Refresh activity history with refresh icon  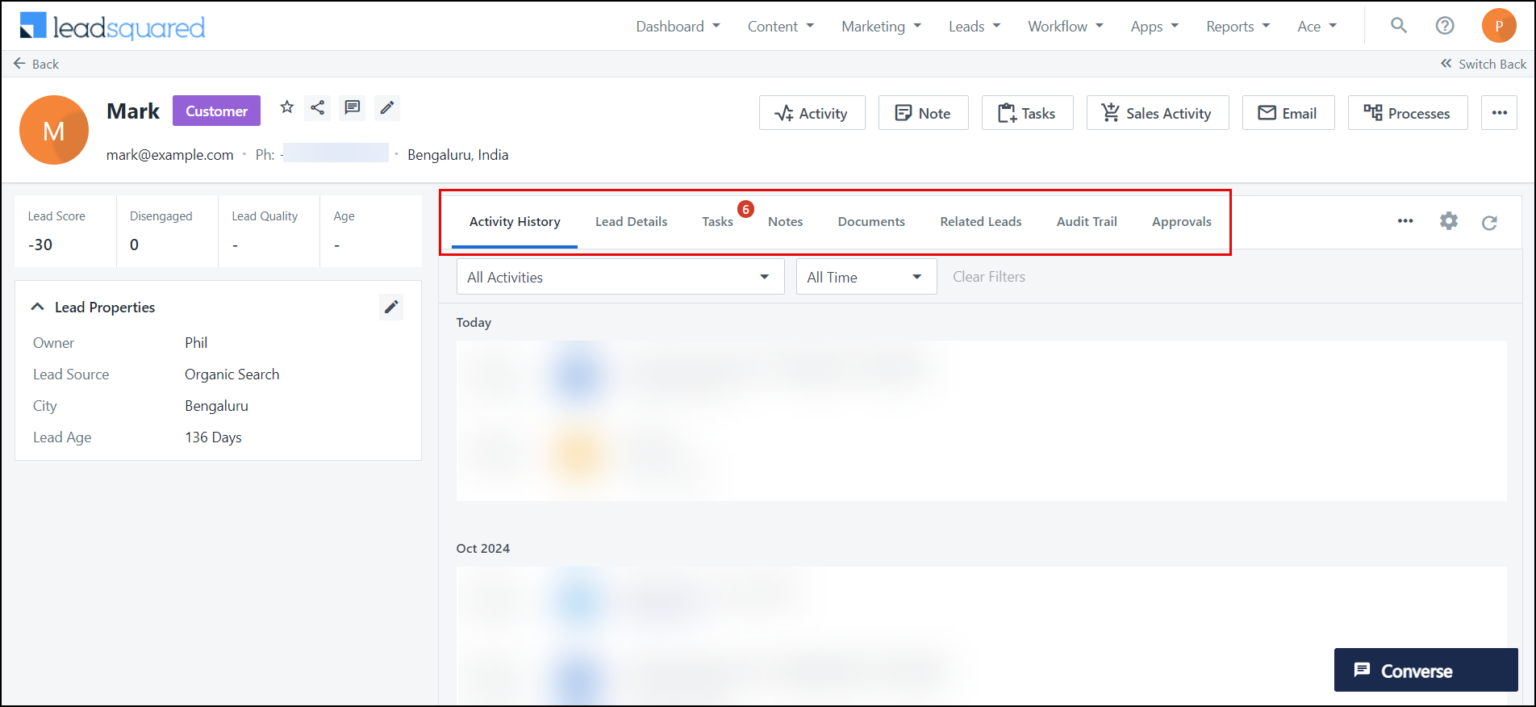[x=1489, y=221]
